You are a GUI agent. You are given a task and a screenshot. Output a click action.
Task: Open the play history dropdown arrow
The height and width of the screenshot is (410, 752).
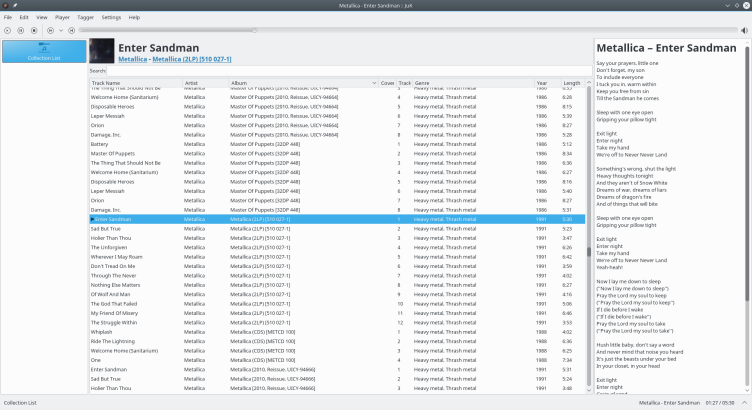tap(59, 30)
